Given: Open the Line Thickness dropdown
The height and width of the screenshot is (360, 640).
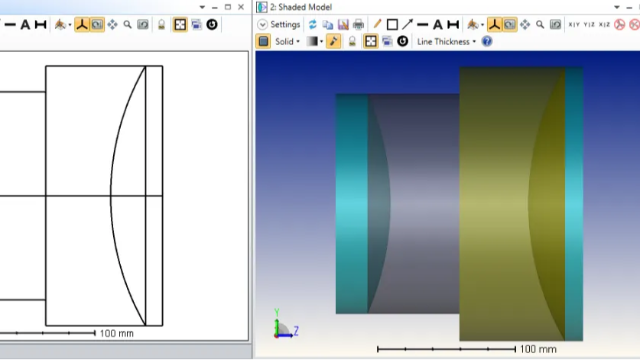Looking at the screenshot, I should coord(447,42).
